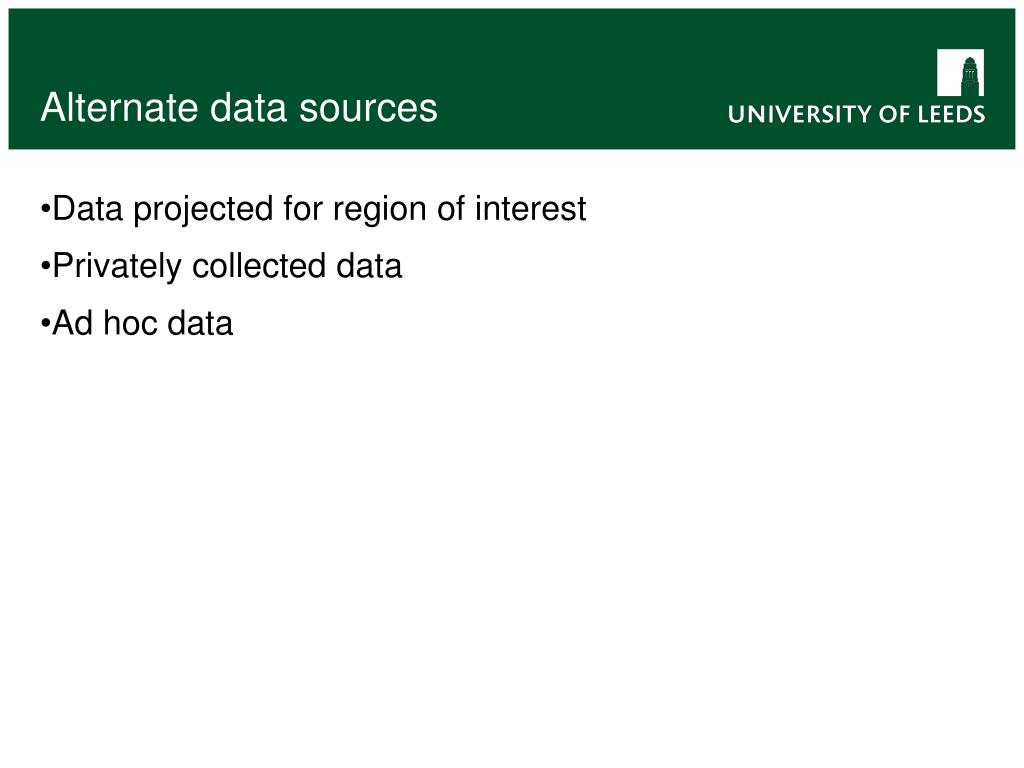Click the word collected in second bullet
Viewport: 1024px width, 768px height.
coord(259,266)
